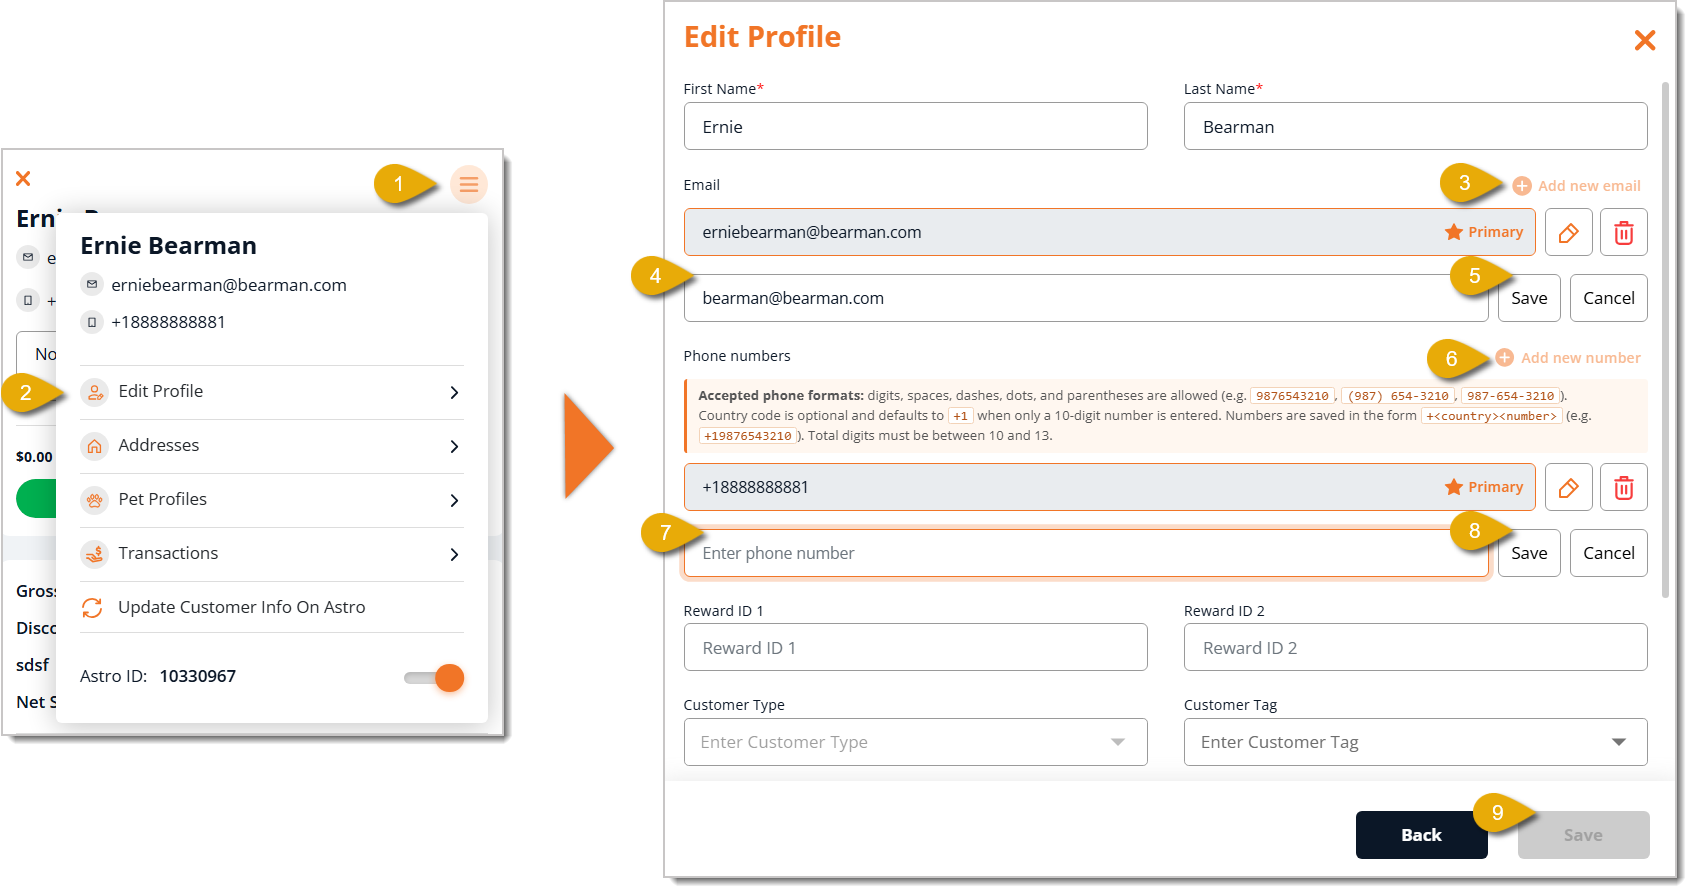Select Pet Profiles from the menu
Viewport: 1692px width, 893px height.
point(271,500)
